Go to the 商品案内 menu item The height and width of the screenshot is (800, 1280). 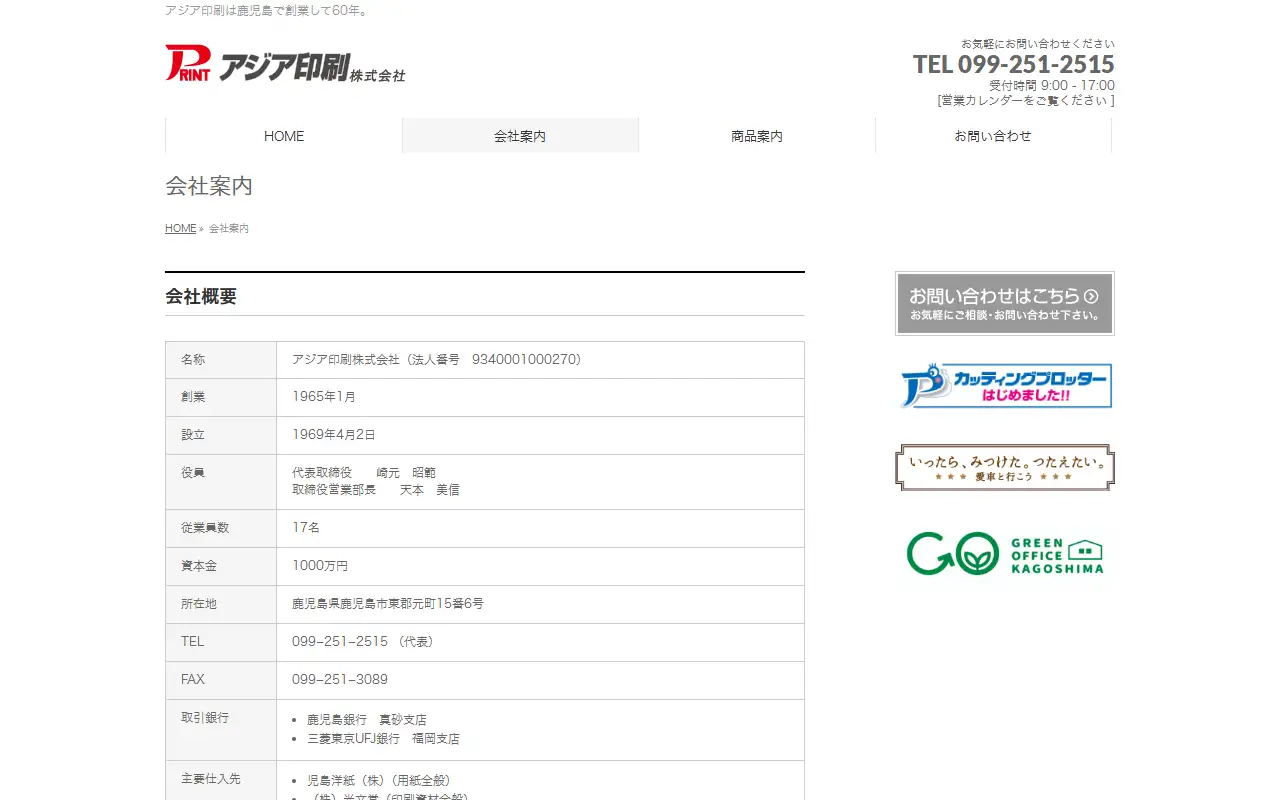coord(757,136)
